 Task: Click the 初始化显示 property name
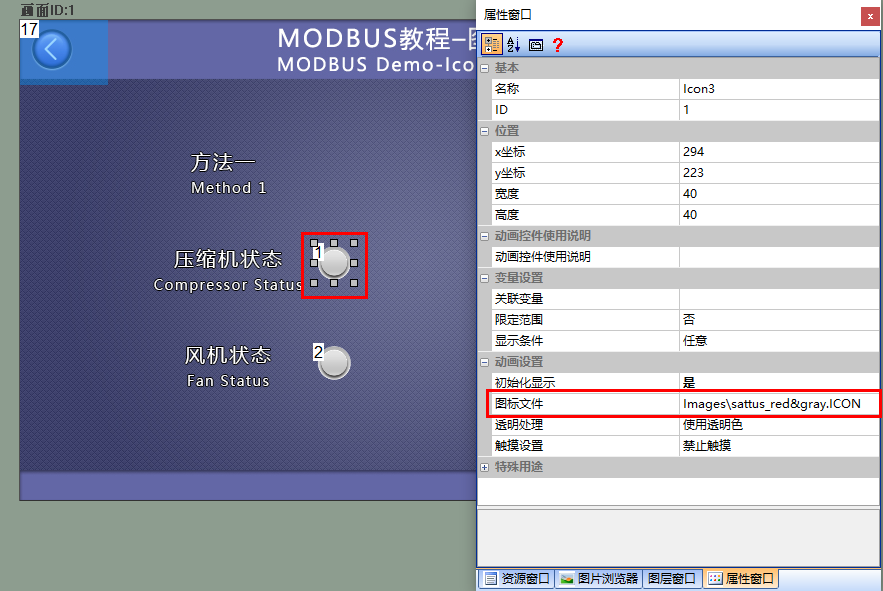pyautogui.click(x=525, y=383)
